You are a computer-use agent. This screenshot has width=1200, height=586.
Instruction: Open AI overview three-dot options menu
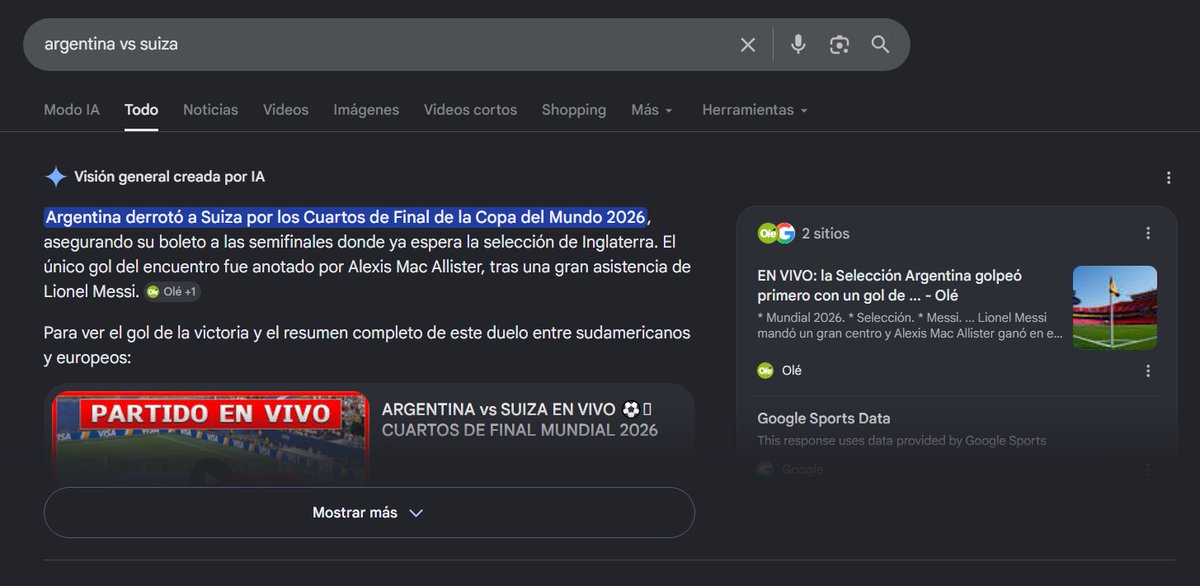click(1168, 178)
